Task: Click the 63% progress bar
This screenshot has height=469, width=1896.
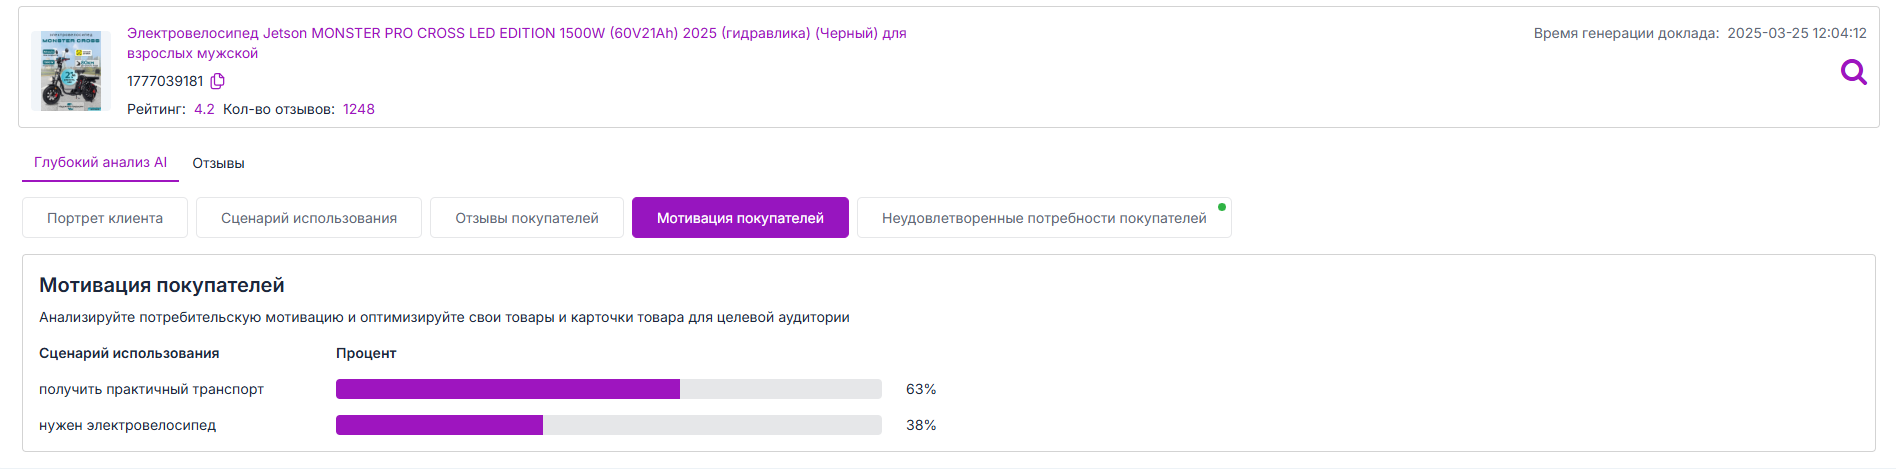Action: (608, 389)
